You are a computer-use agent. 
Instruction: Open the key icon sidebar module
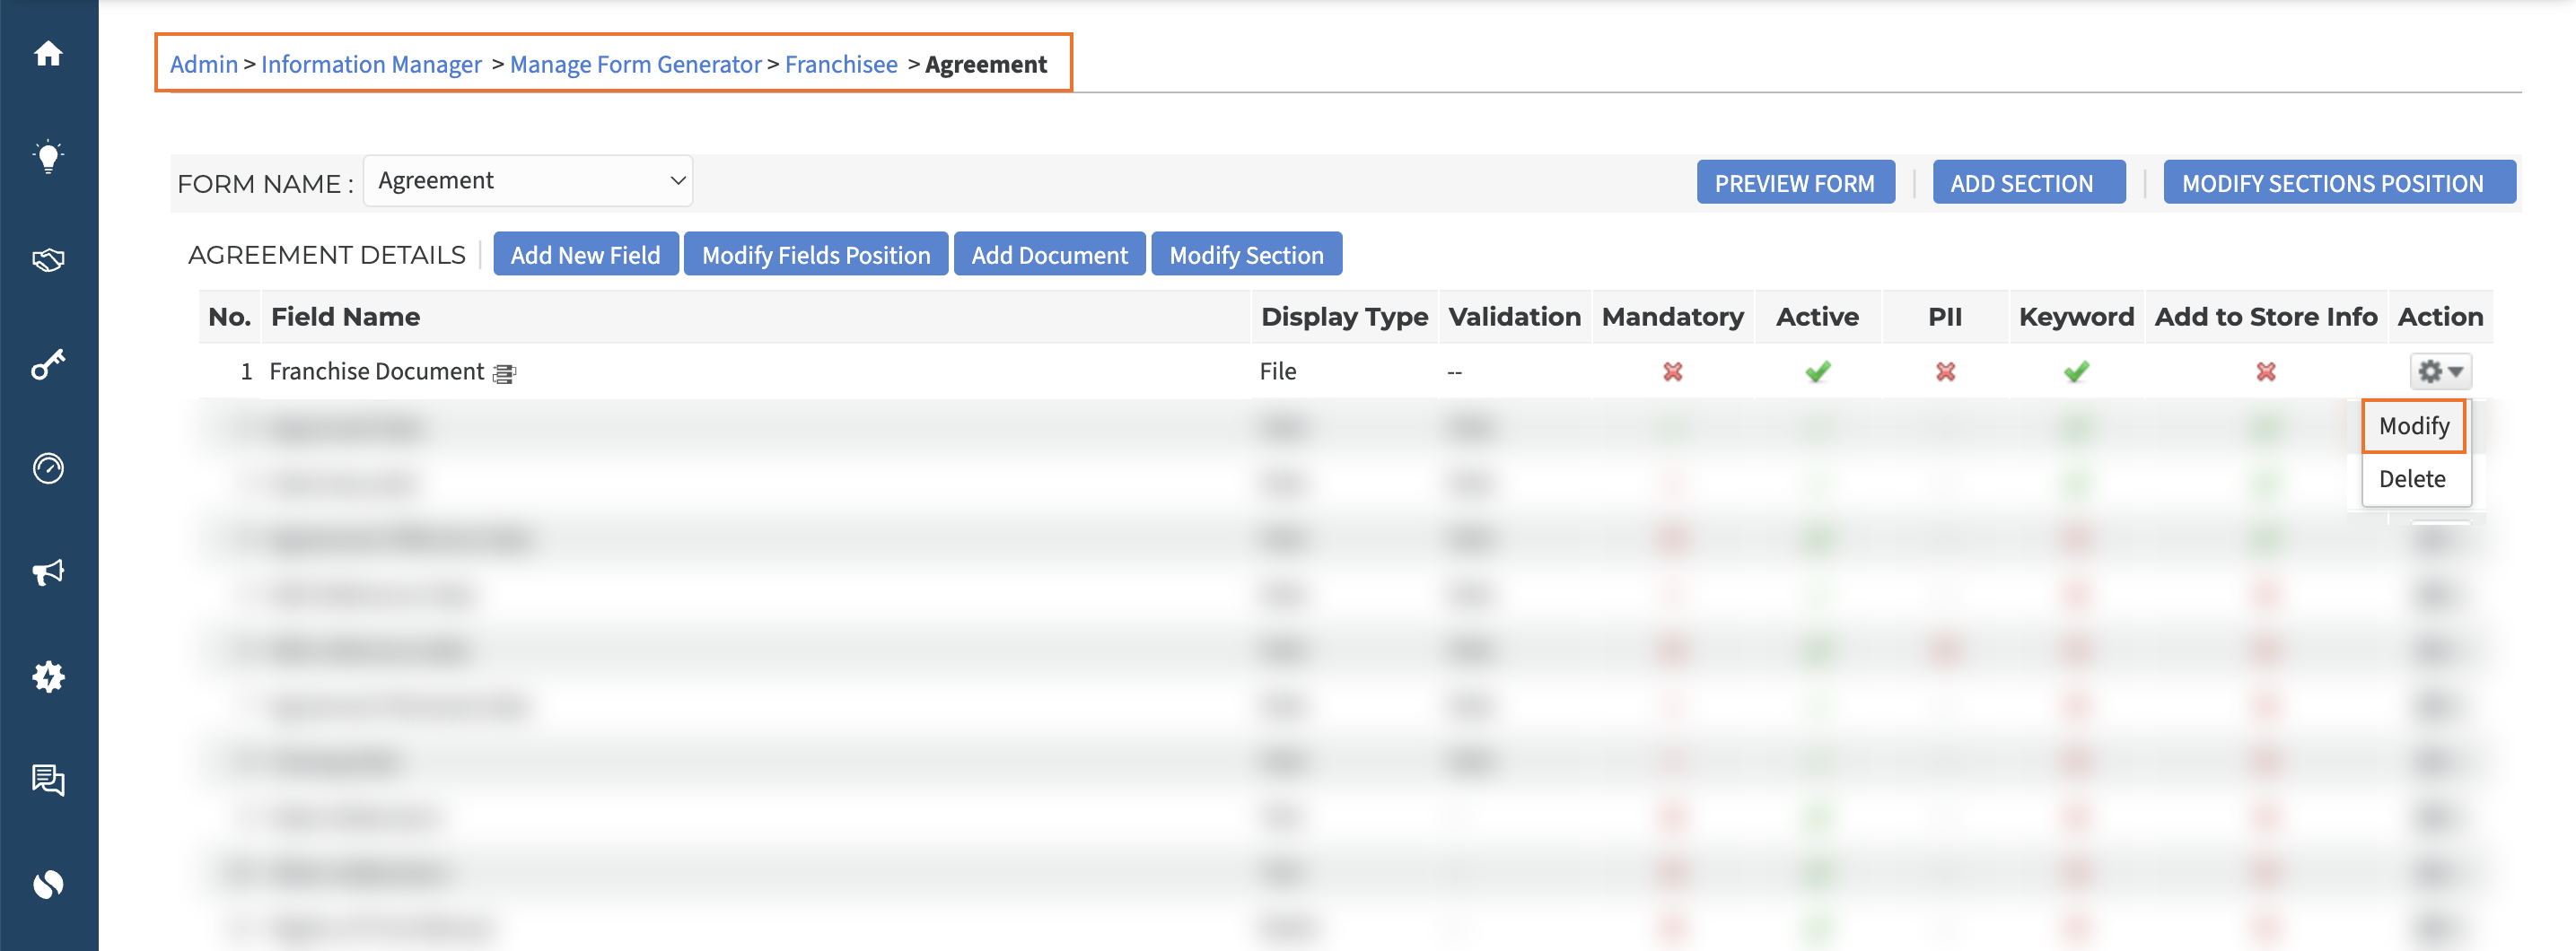(x=48, y=364)
